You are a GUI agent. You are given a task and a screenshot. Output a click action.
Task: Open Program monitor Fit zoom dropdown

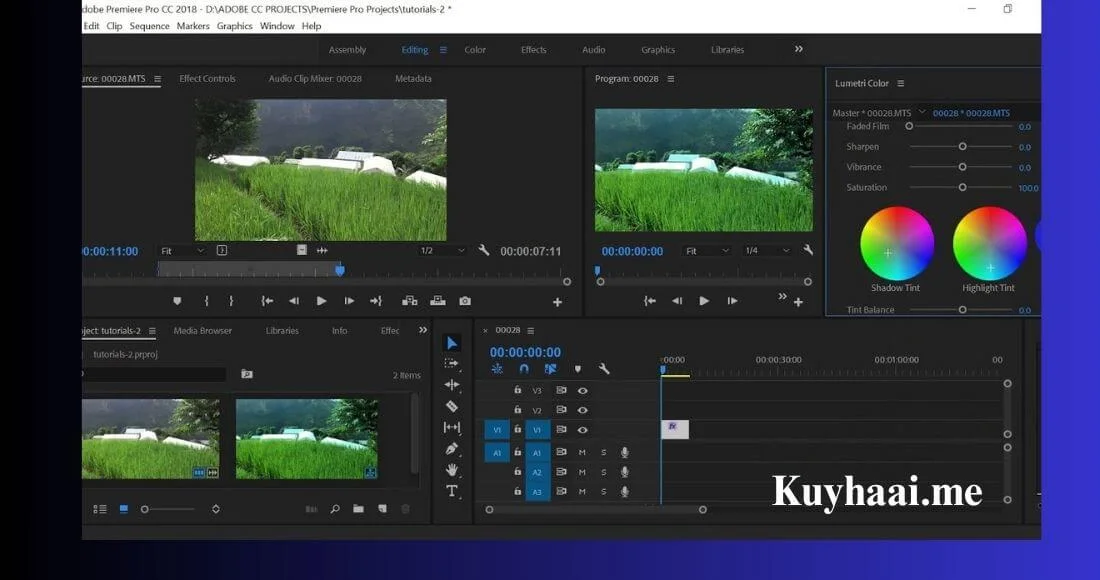[707, 250]
